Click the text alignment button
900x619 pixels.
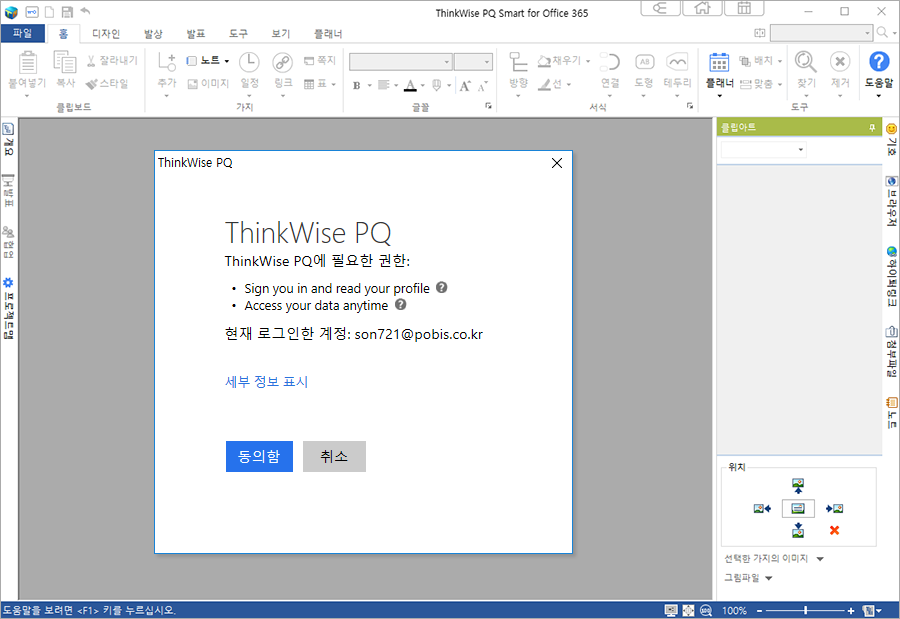[x=384, y=86]
